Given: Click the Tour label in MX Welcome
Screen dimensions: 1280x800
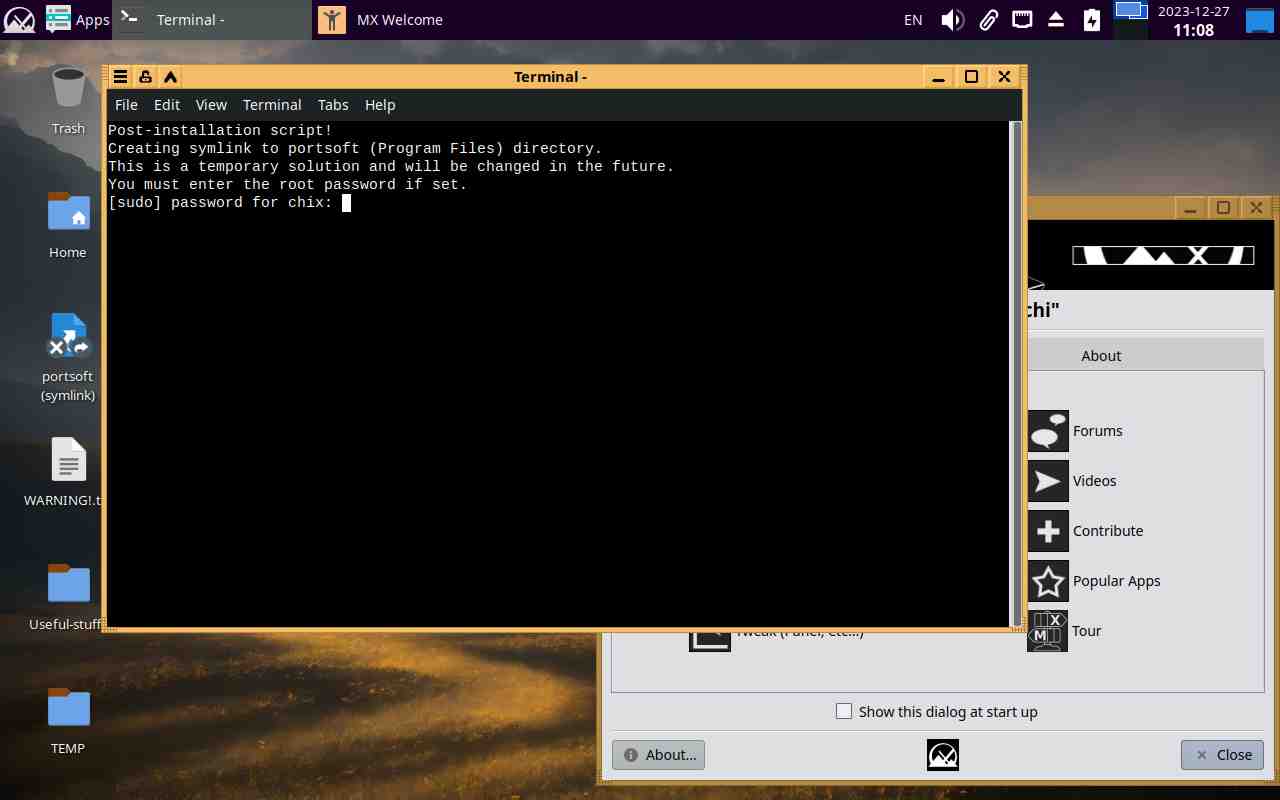Looking at the screenshot, I should point(1087,631).
